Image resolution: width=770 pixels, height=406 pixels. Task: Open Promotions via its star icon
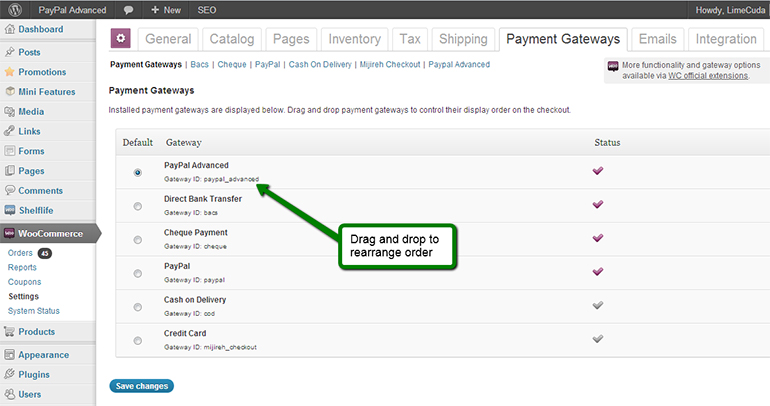pos(10,72)
